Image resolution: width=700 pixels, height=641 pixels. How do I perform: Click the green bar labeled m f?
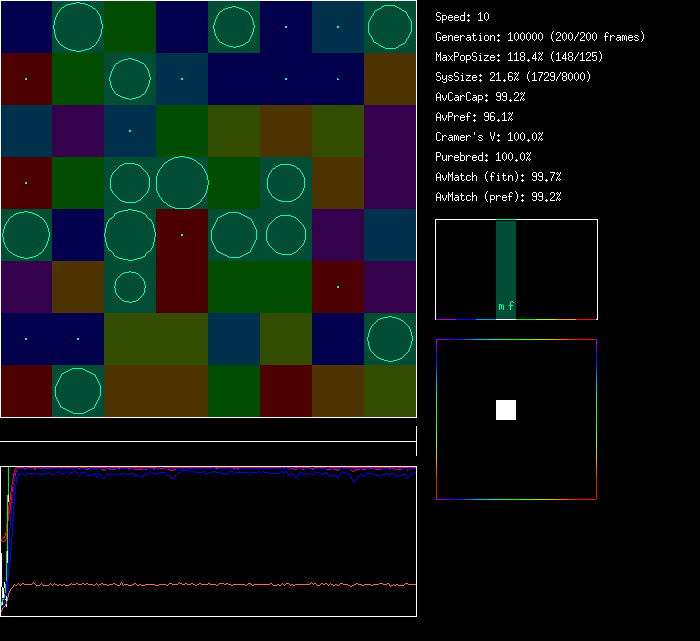[506, 269]
